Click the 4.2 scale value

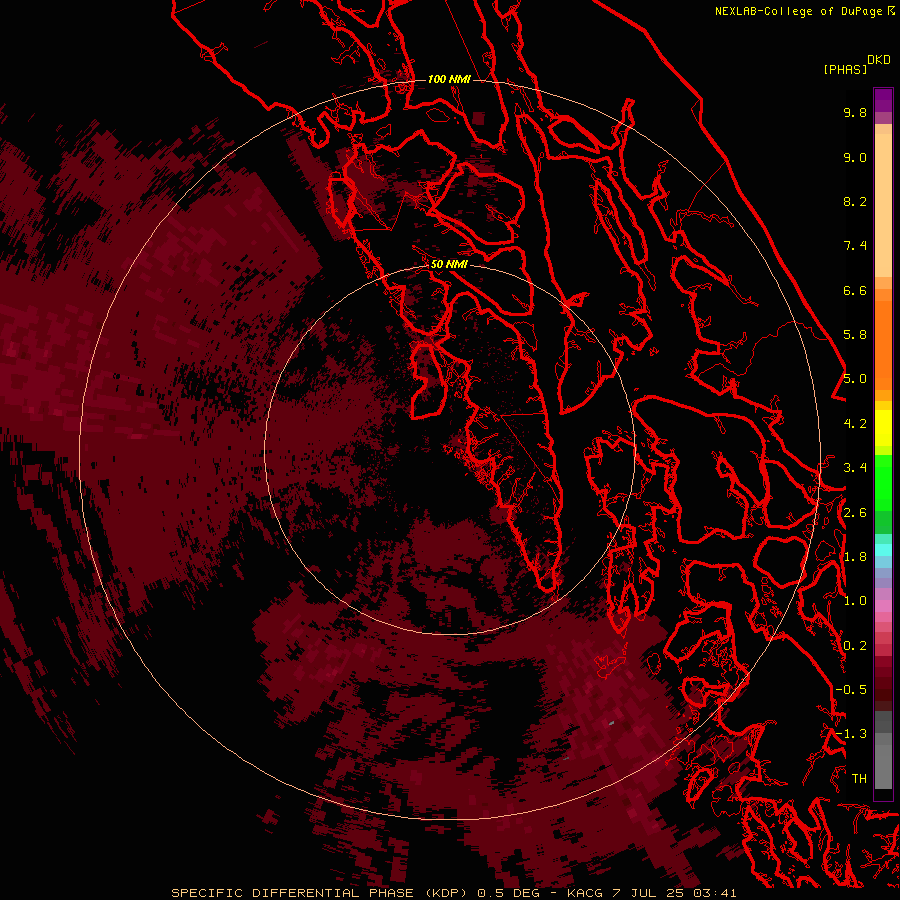[855, 424]
